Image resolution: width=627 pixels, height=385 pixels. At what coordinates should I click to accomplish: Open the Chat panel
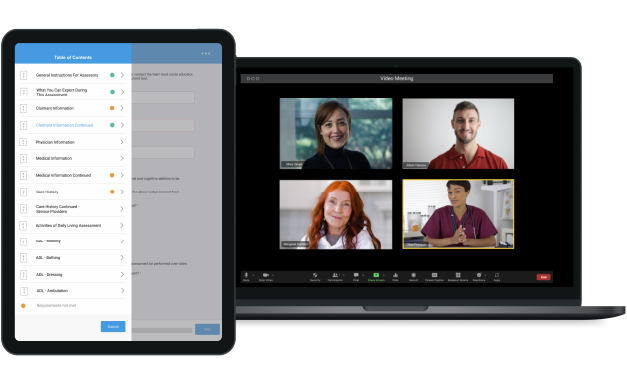[x=356, y=277]
